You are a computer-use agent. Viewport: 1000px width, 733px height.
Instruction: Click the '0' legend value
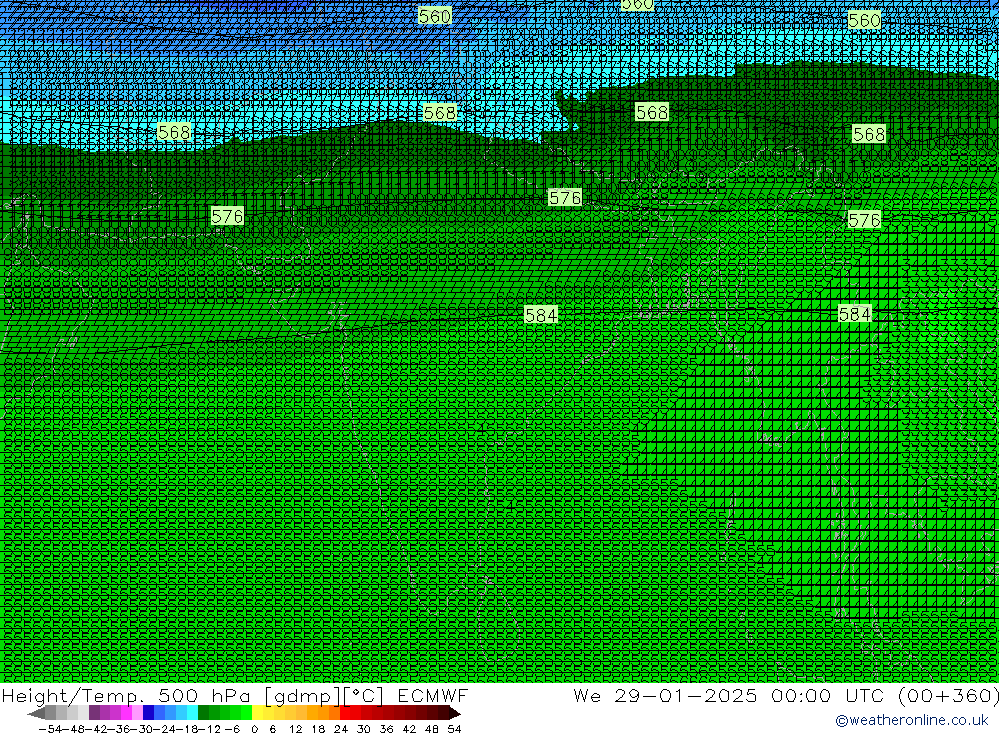coord(254,729)
